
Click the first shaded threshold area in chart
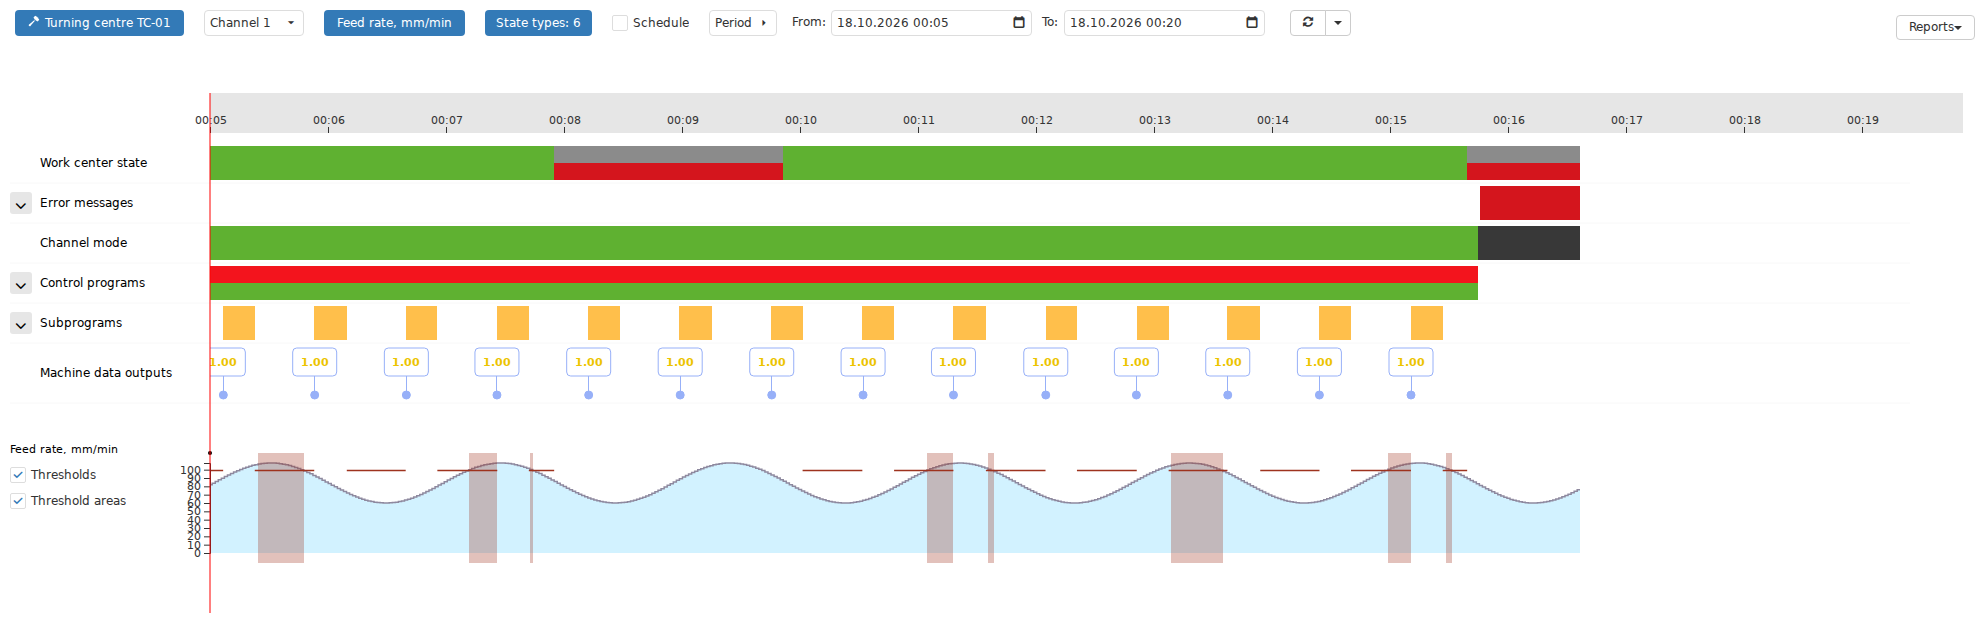pyautogui.click(x=281, y=508)
